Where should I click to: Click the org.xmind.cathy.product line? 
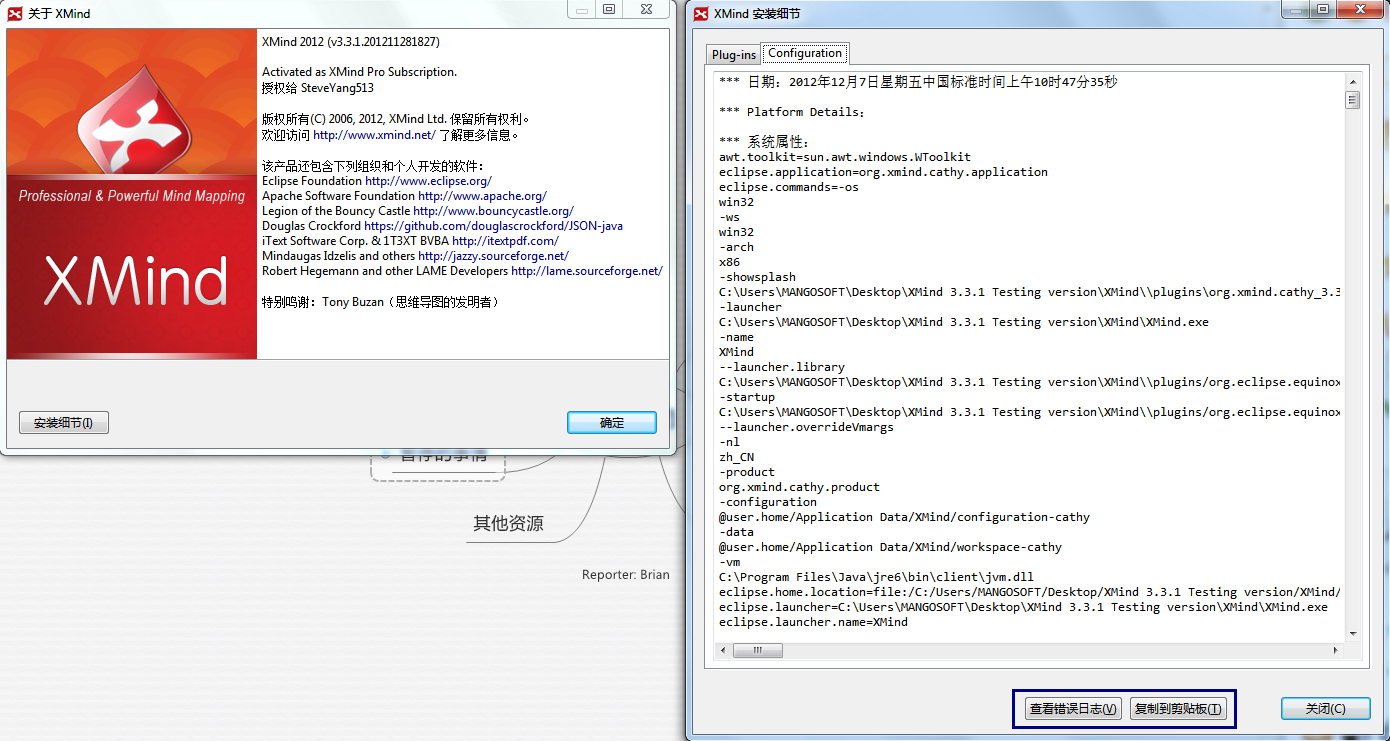[x=799, y=487]
